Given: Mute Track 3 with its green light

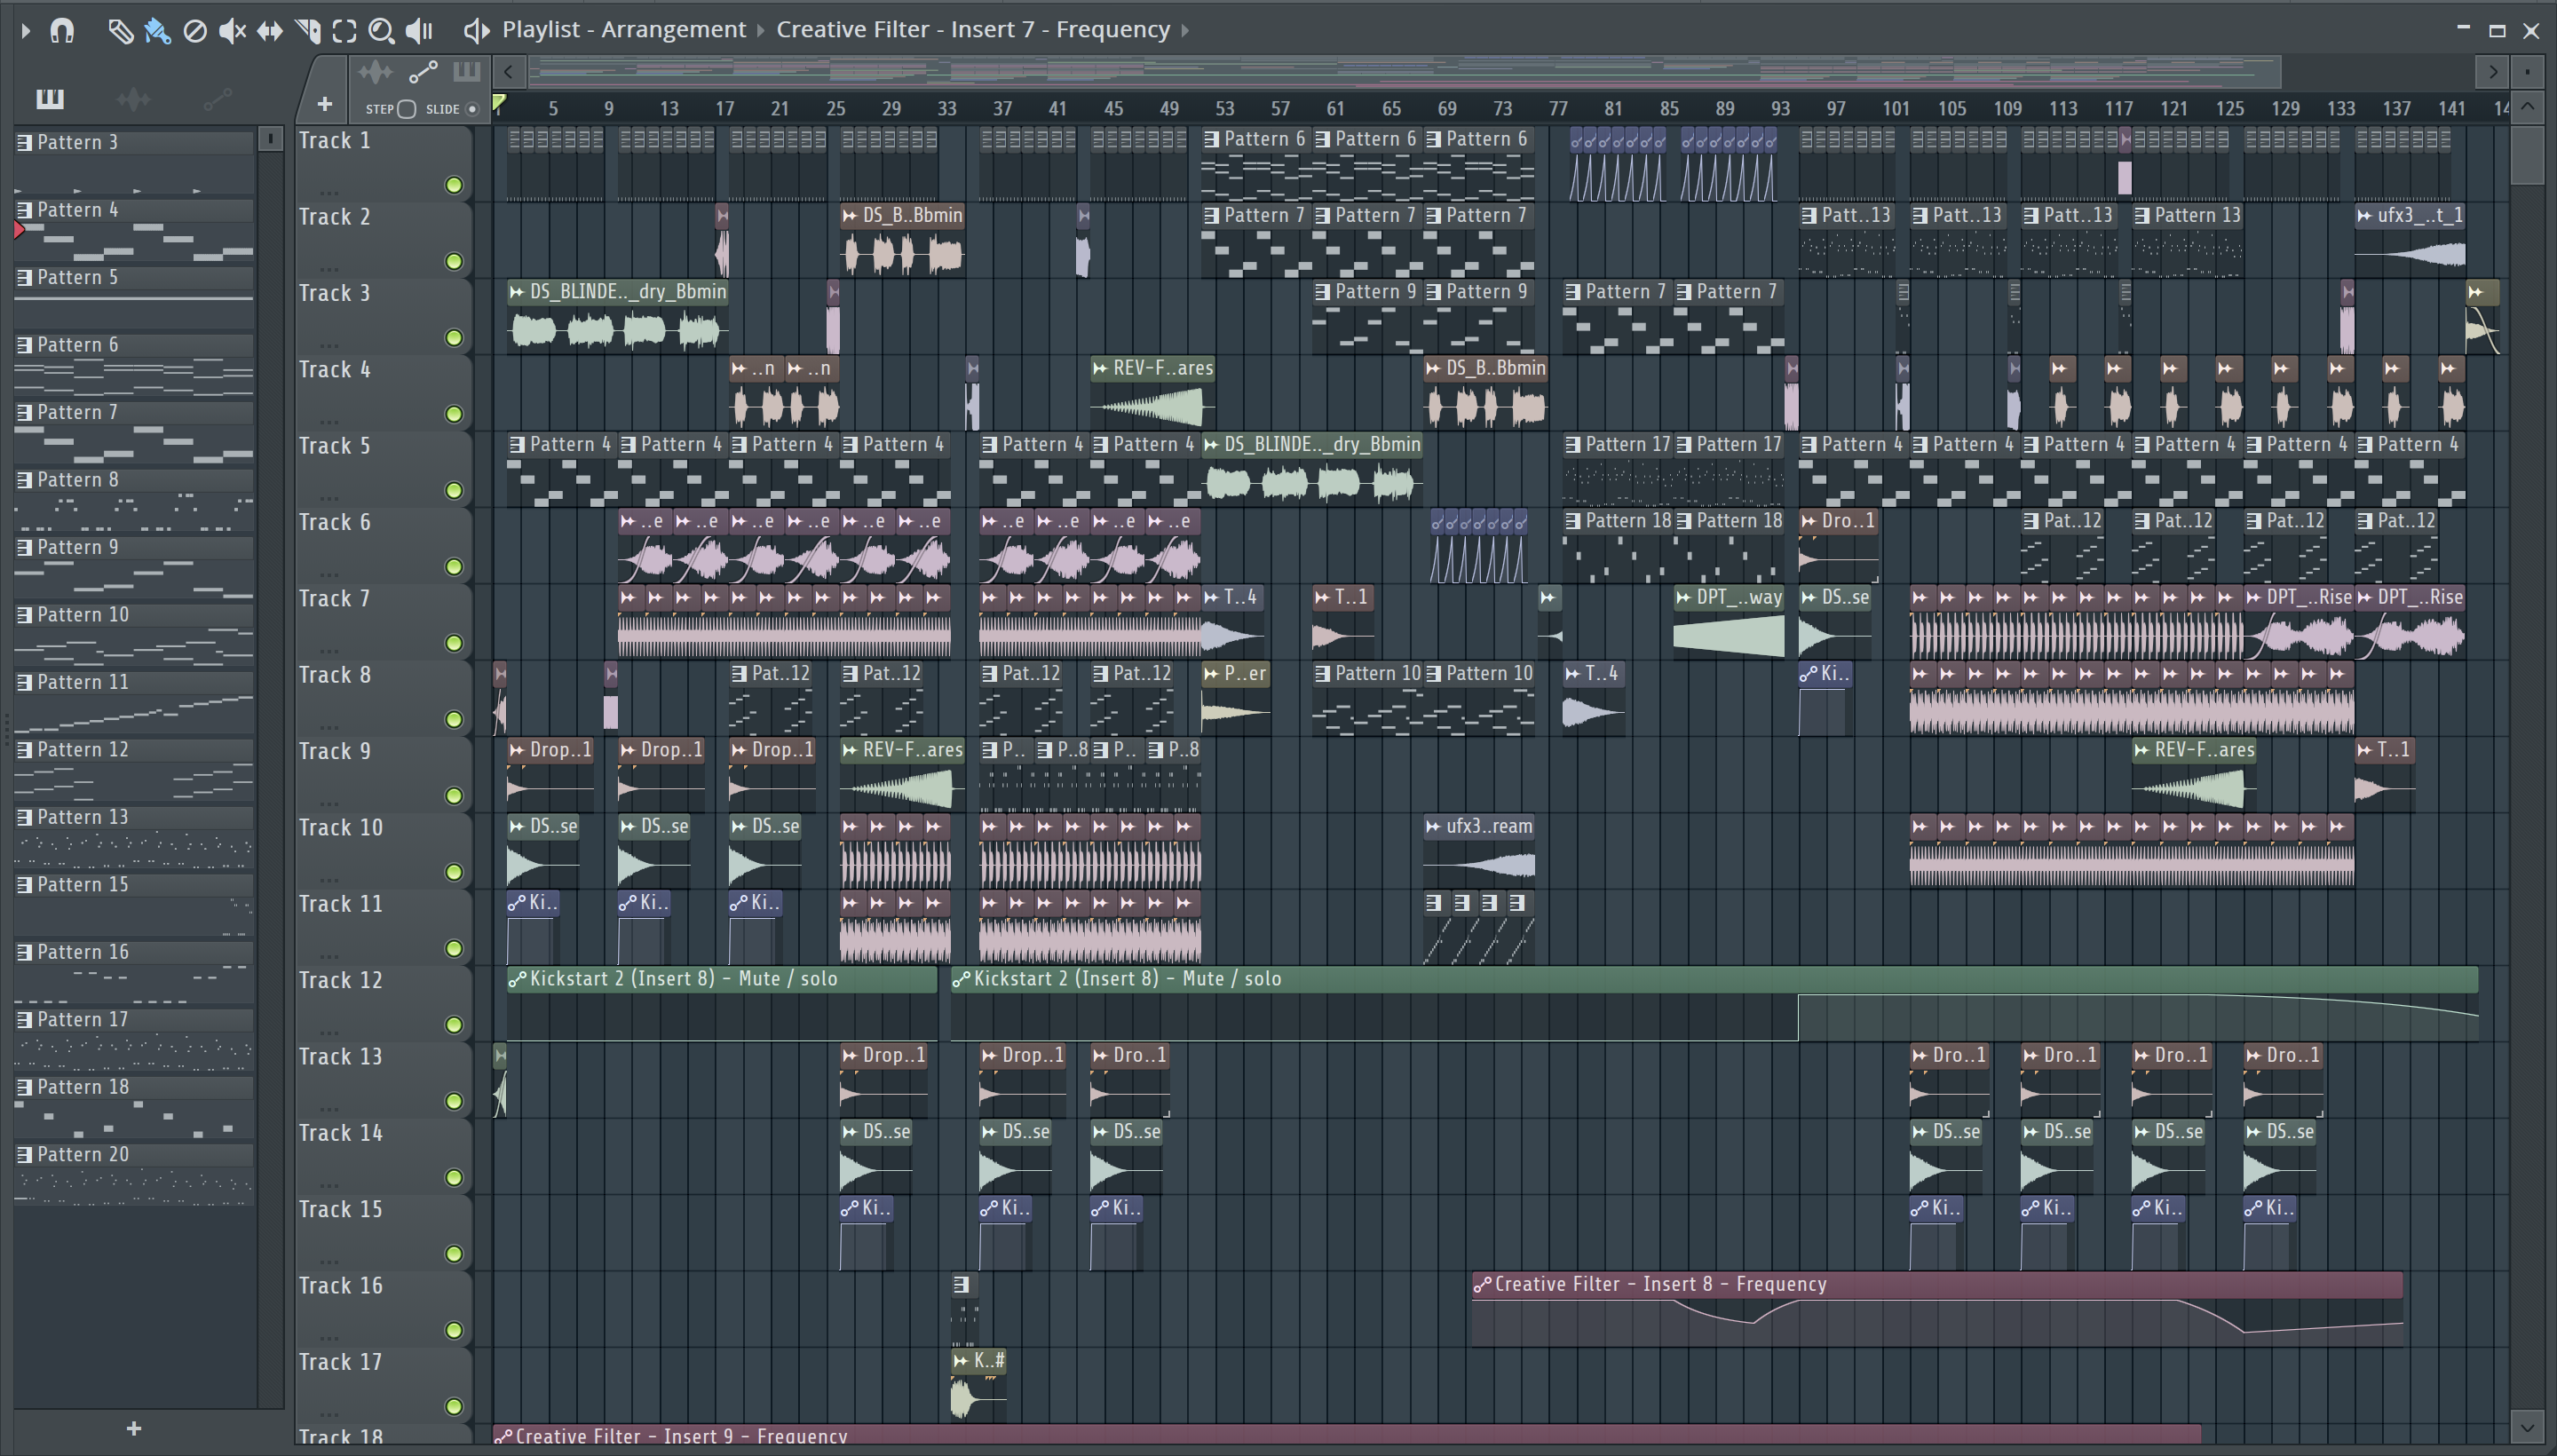Looking at the screenshot, I should tap(454, 338).
